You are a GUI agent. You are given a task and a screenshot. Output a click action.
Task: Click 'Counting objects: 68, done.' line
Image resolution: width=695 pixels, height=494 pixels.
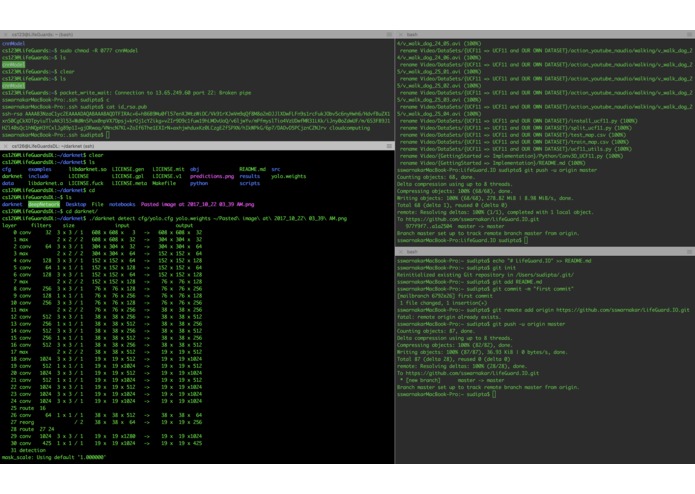pyautogui.click(x=436, y=177)
